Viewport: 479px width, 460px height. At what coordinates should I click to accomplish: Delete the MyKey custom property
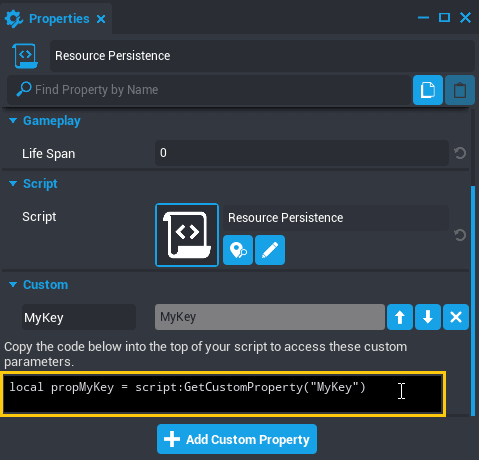point(456,317)
